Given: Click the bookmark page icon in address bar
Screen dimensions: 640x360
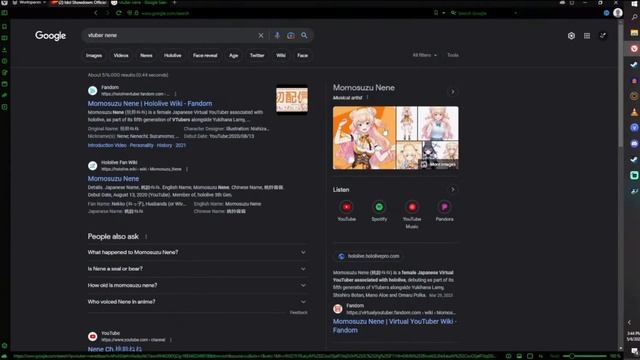Looking at the screenshot, I should [436, 13].
